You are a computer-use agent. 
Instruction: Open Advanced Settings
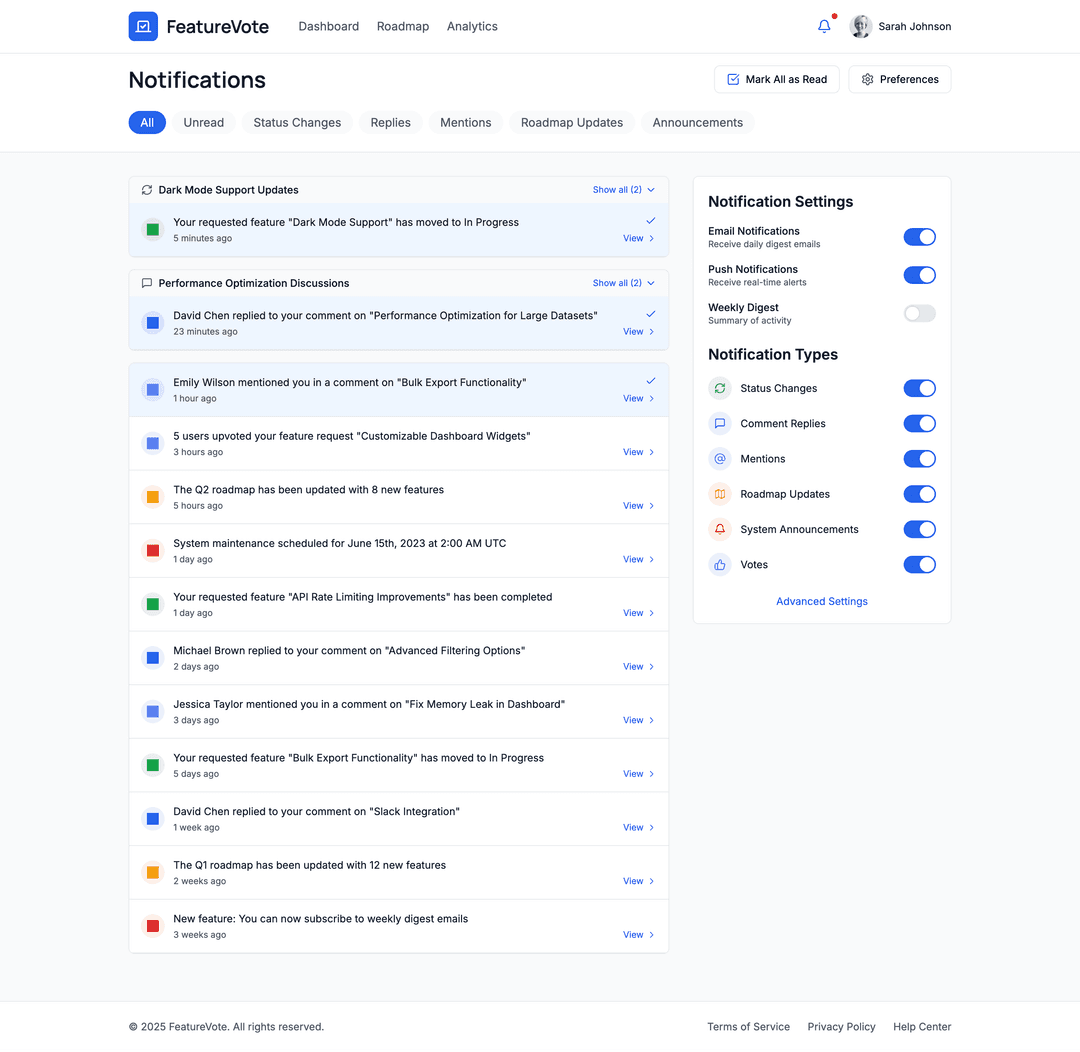[x=821, y=600]
